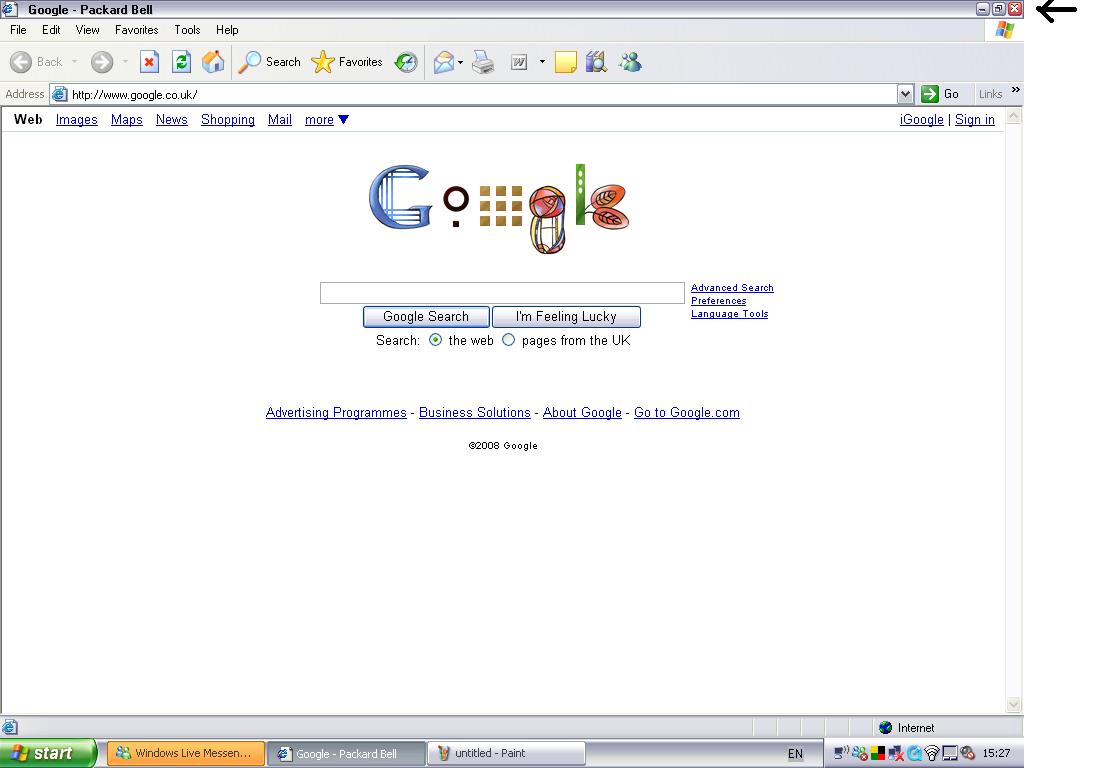Print the page using the printer icon

(x=483, y=62)
